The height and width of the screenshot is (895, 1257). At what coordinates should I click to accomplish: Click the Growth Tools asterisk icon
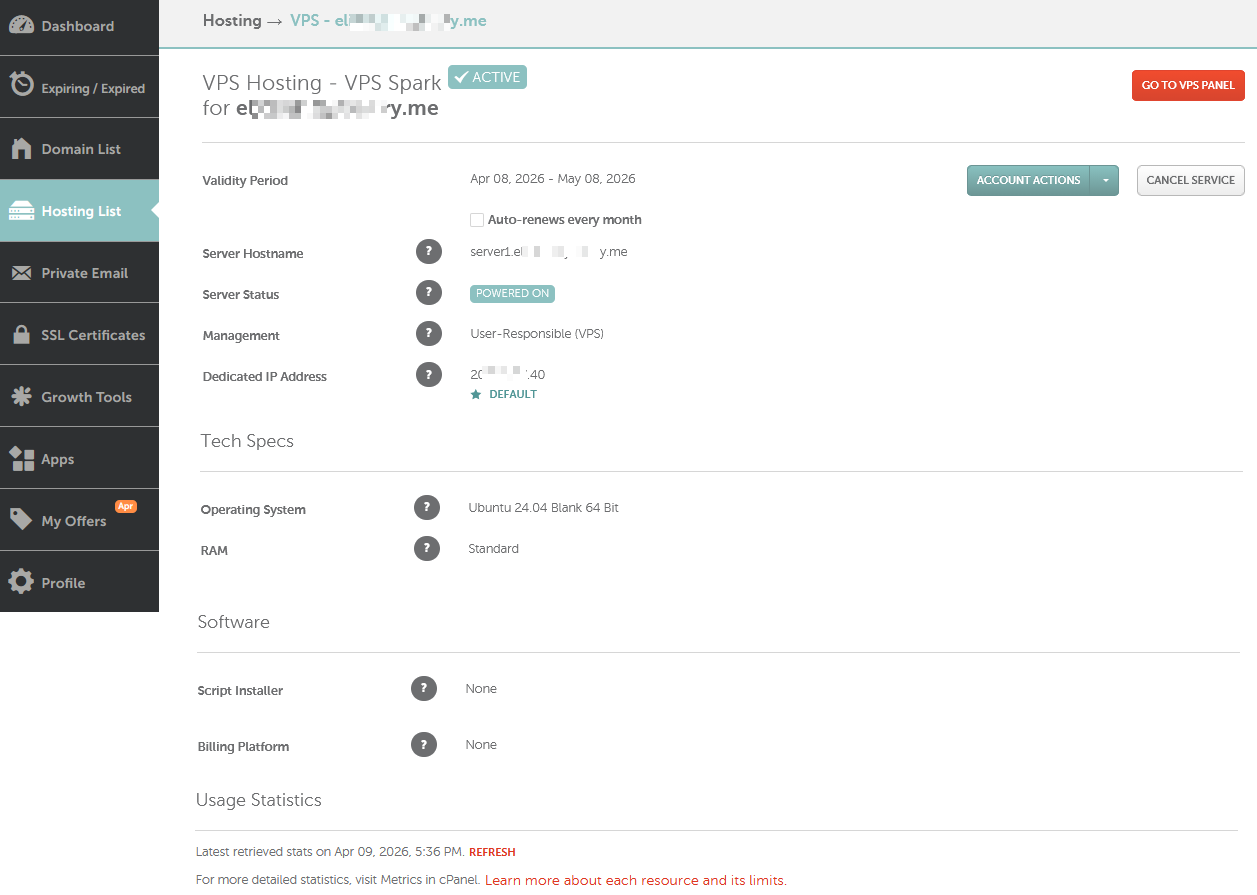(22, 397)
